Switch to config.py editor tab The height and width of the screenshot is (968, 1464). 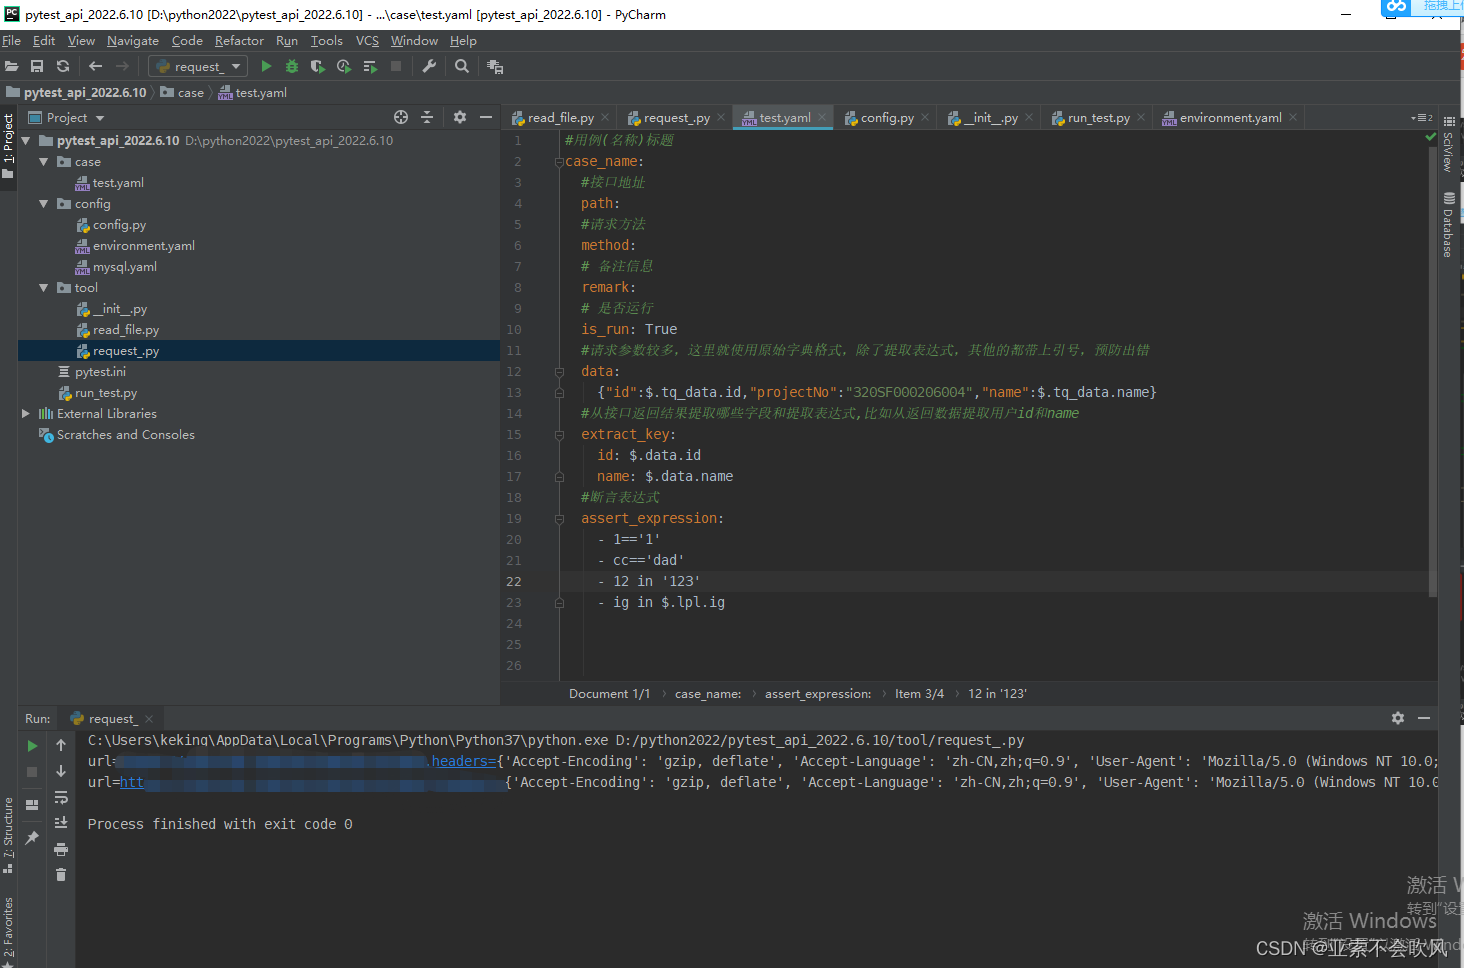click(887, 118)
